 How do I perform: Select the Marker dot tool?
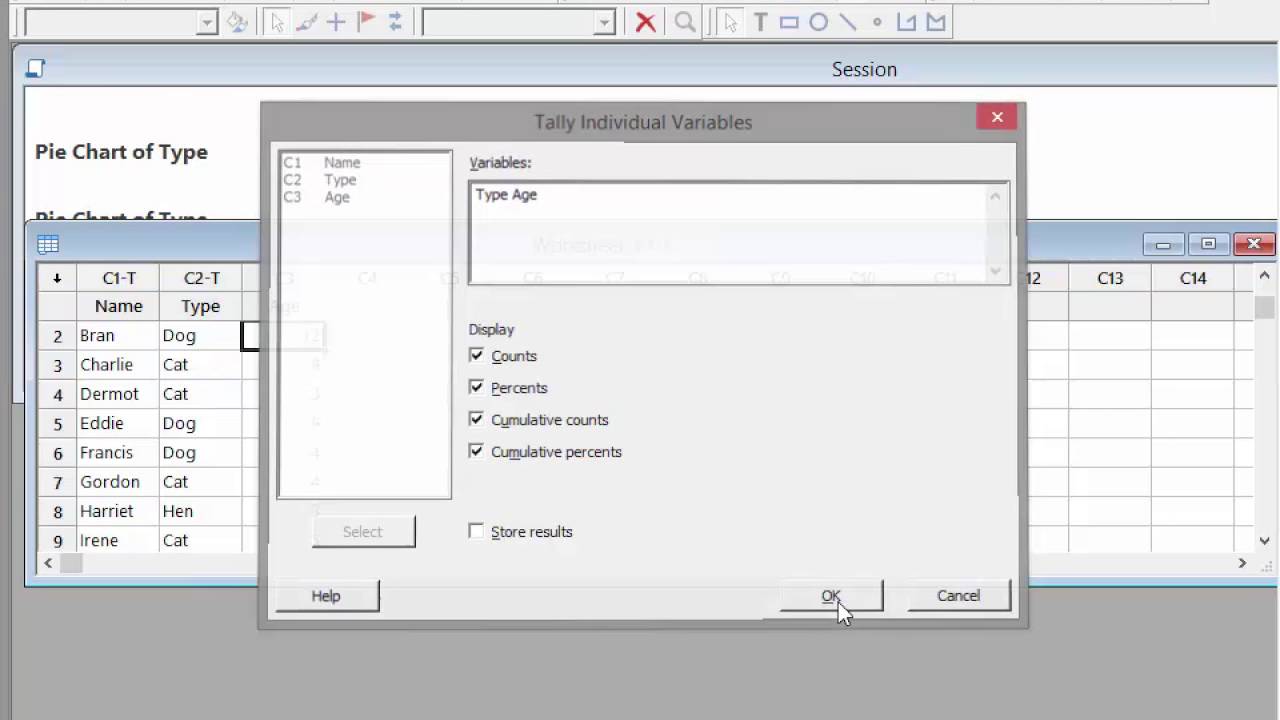coord(877,22)
